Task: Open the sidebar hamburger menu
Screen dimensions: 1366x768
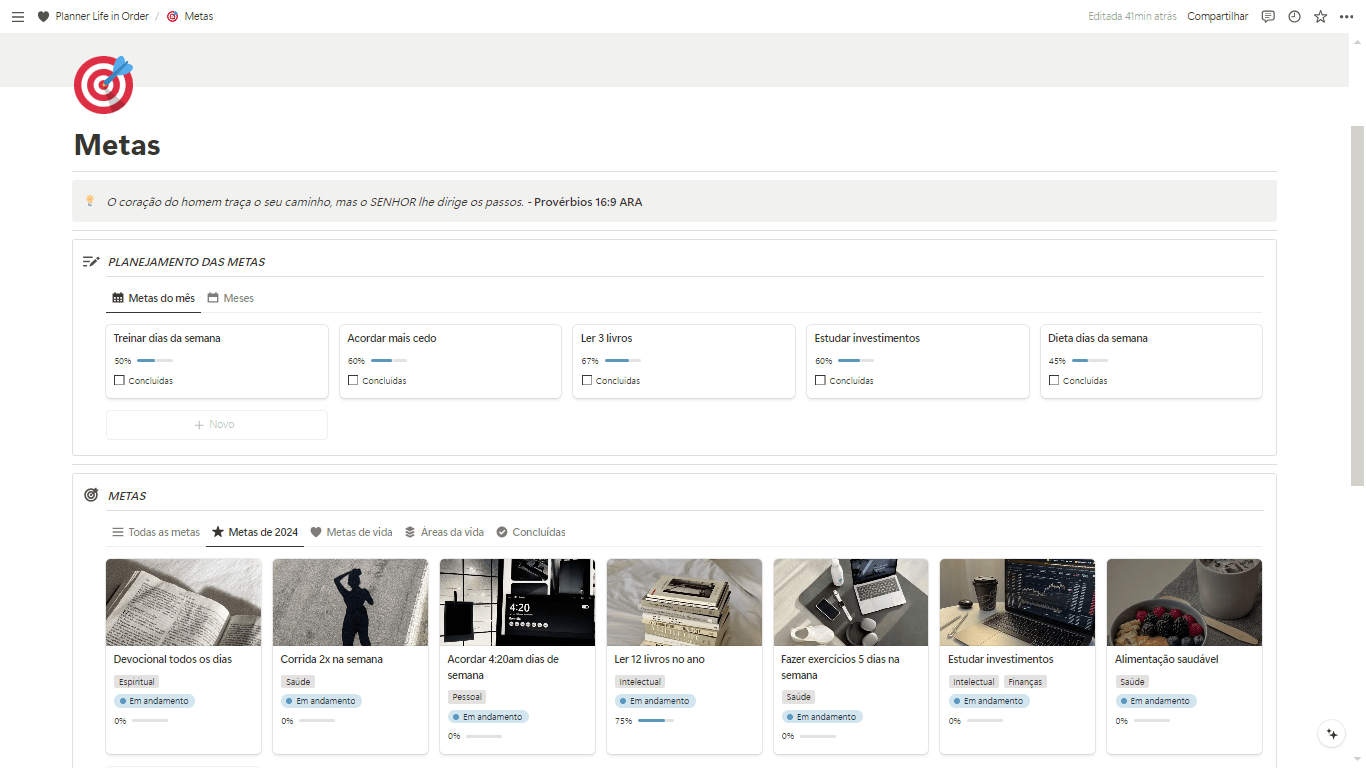Action: tap(18, 17)
